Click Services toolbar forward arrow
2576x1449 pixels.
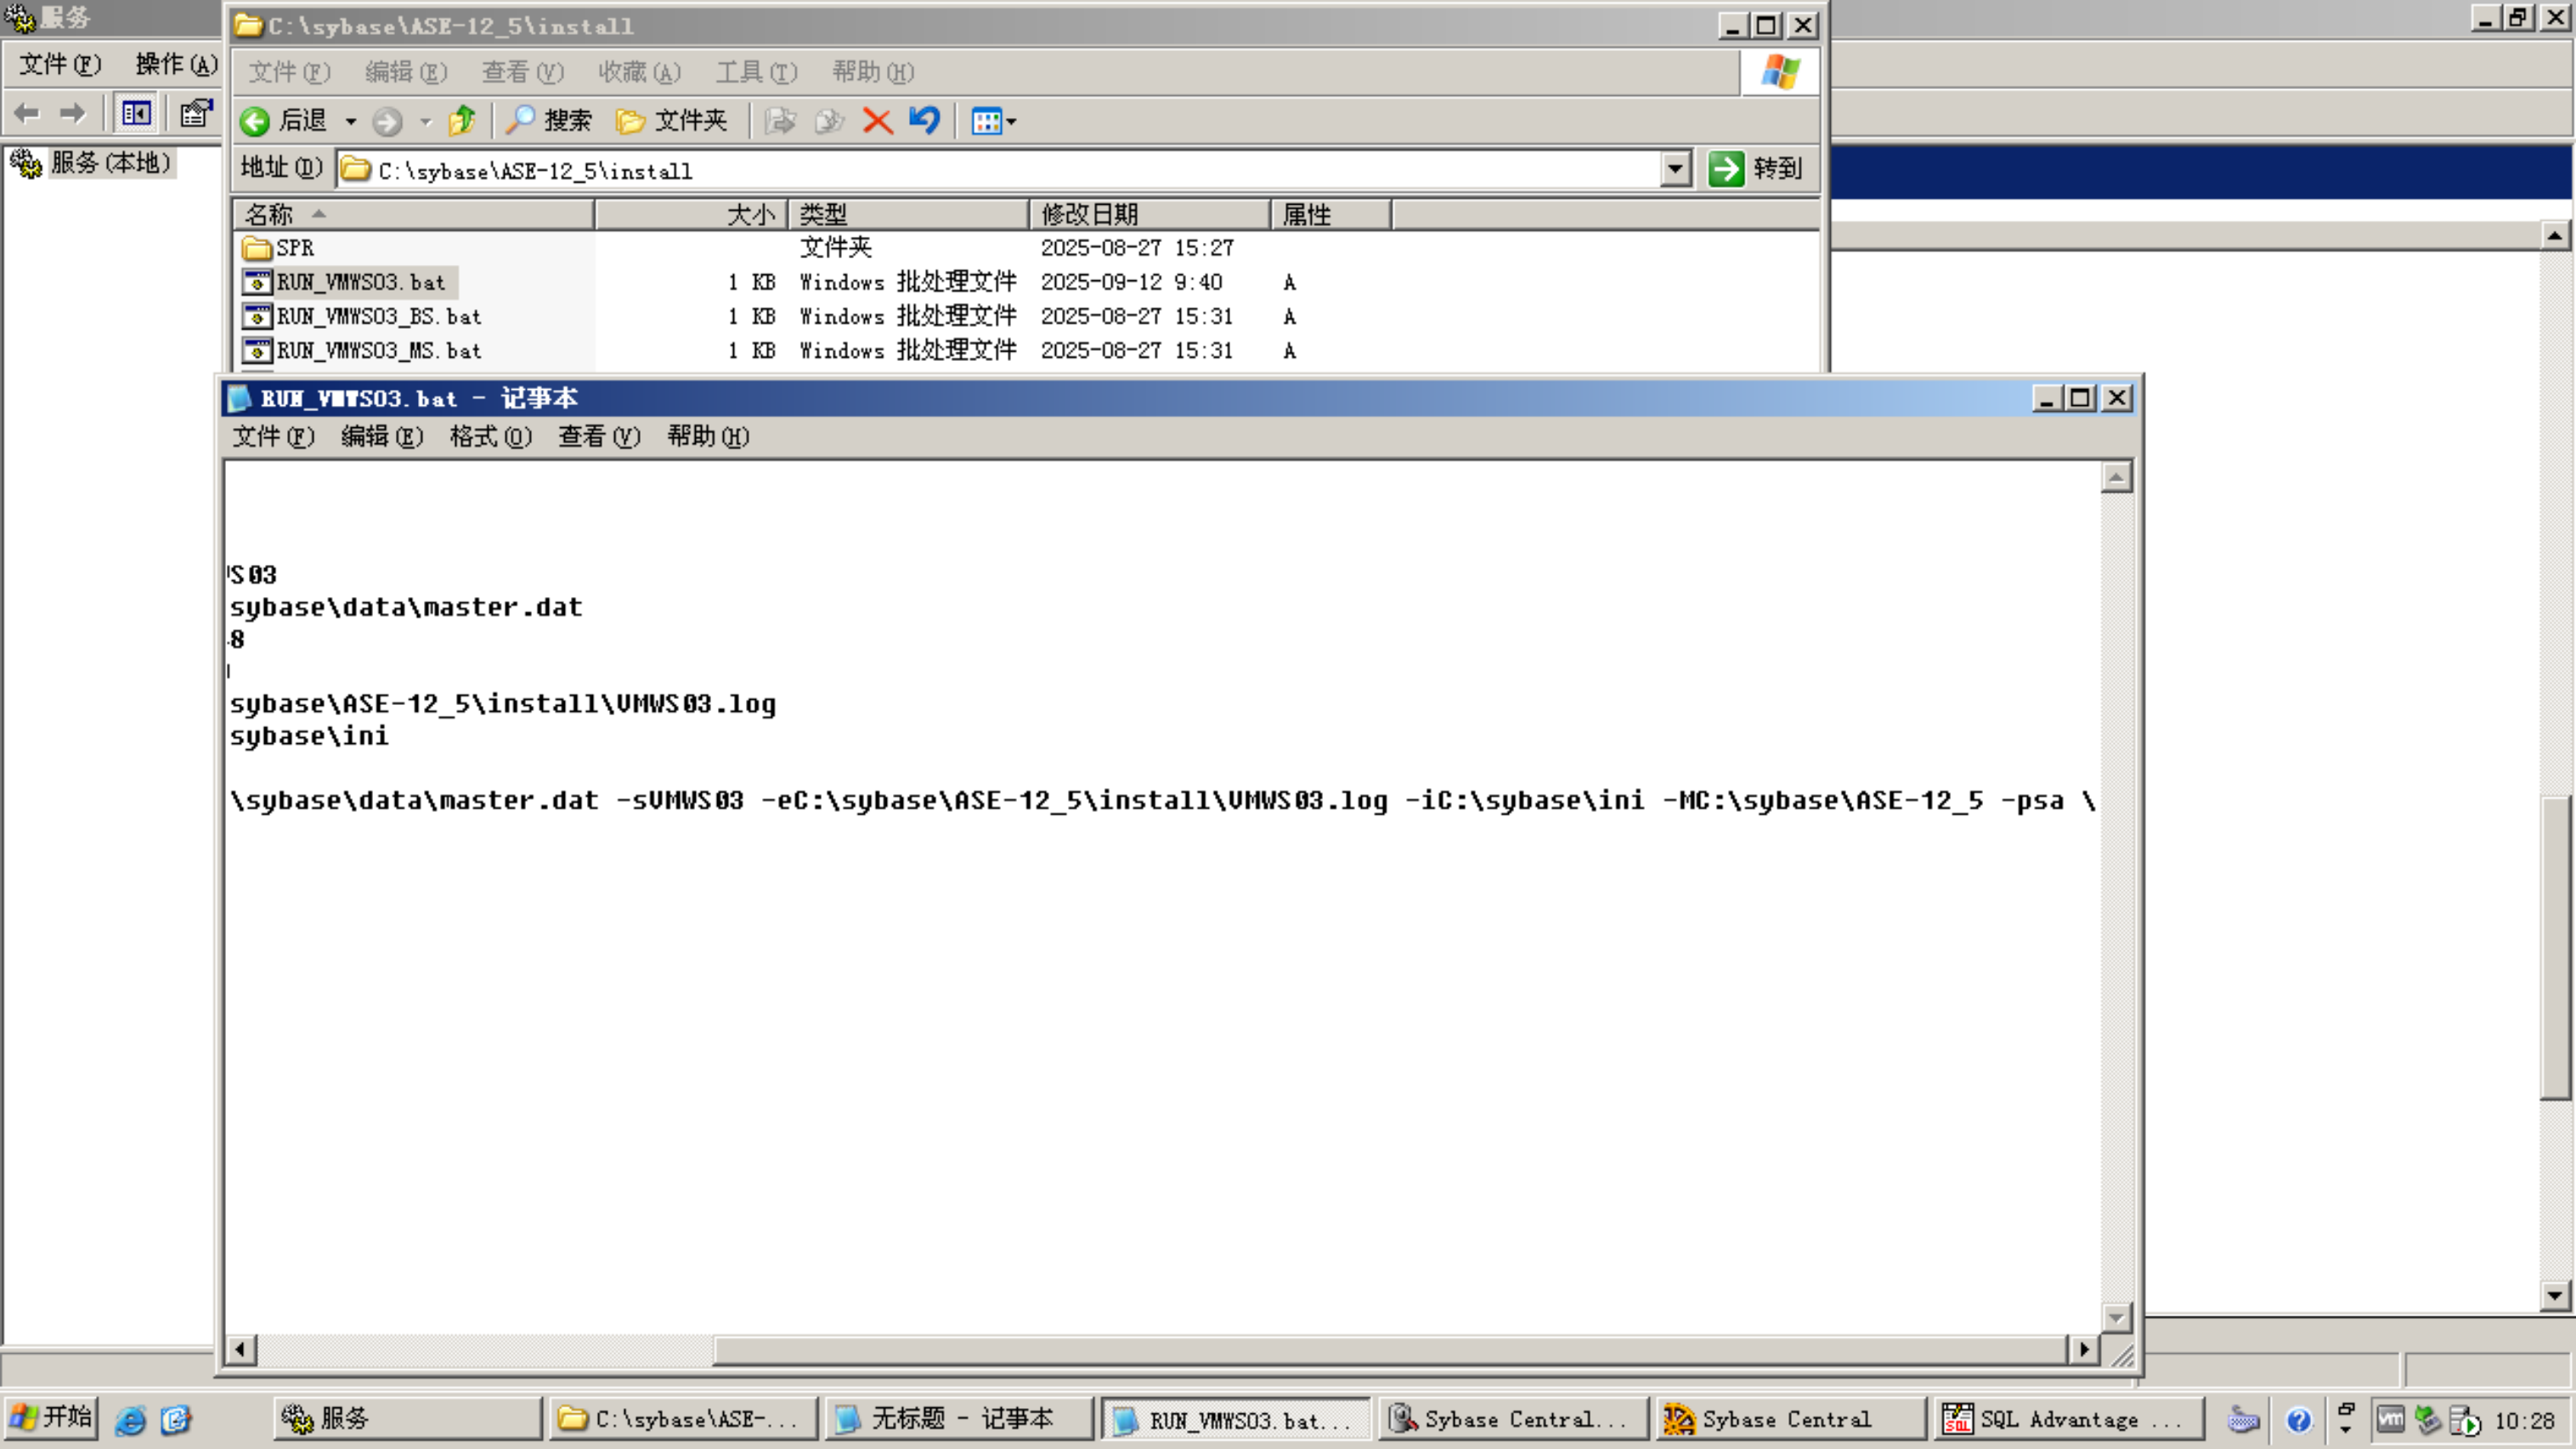73,113
